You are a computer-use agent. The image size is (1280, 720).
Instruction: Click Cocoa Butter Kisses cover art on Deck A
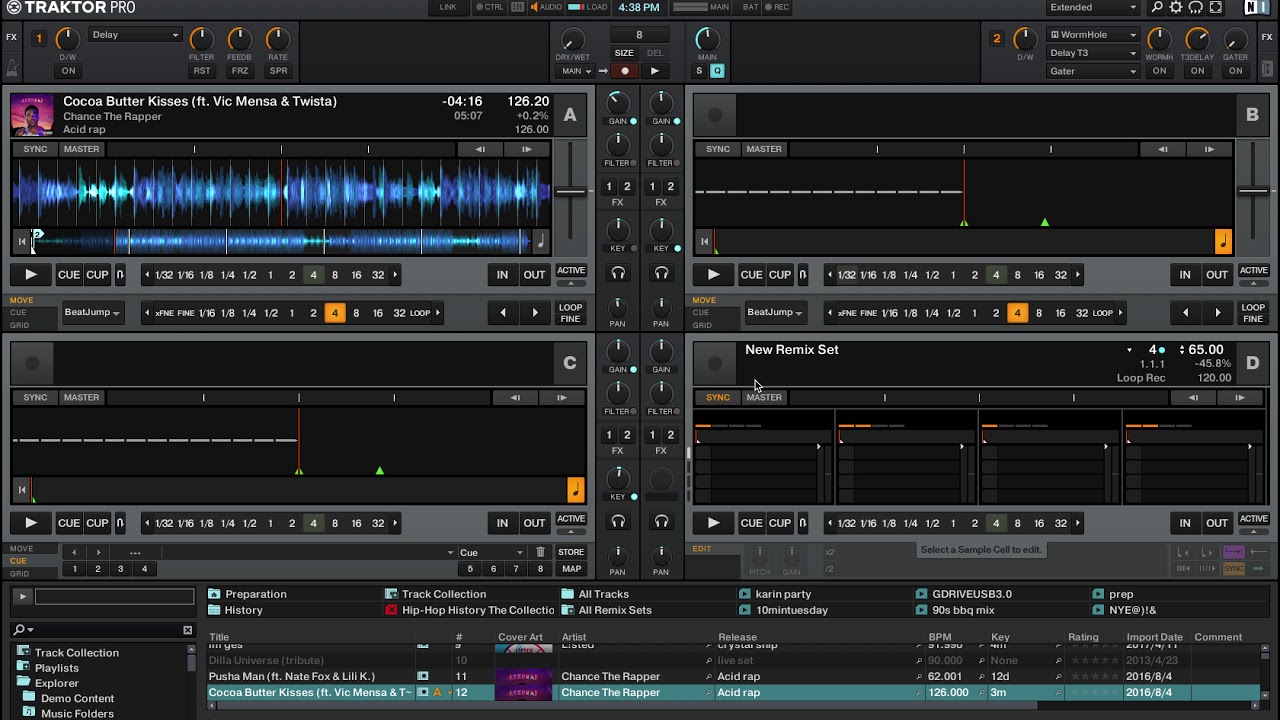tap(32, 115)
